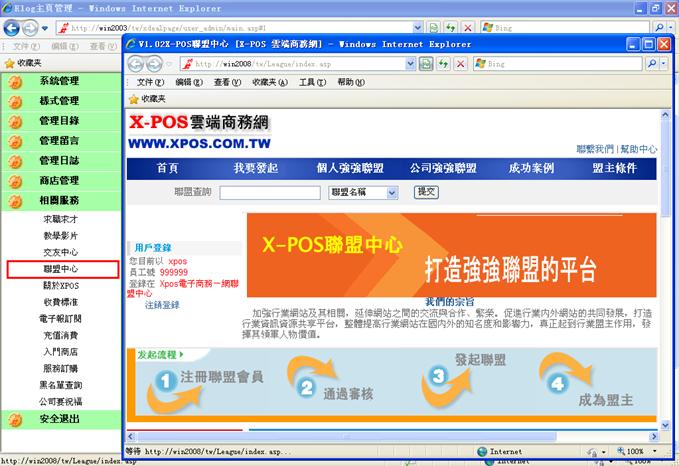Click the 幫助中心 help link
The height and width of the screenshot is (466, 679).
coord(638,148)
